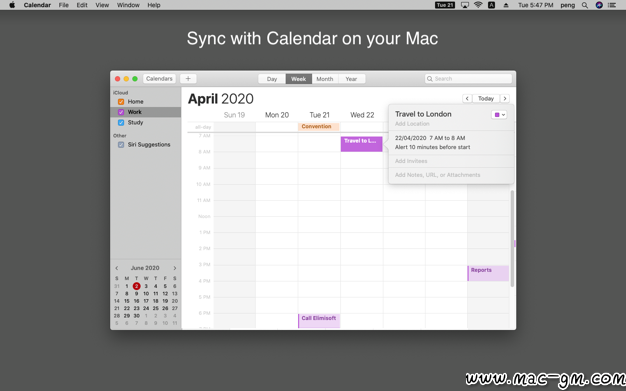The width and height of the screenshot is (626, 391).
Task: Select highlighted day 2 in mini calendar
Action: pos(137,286)
